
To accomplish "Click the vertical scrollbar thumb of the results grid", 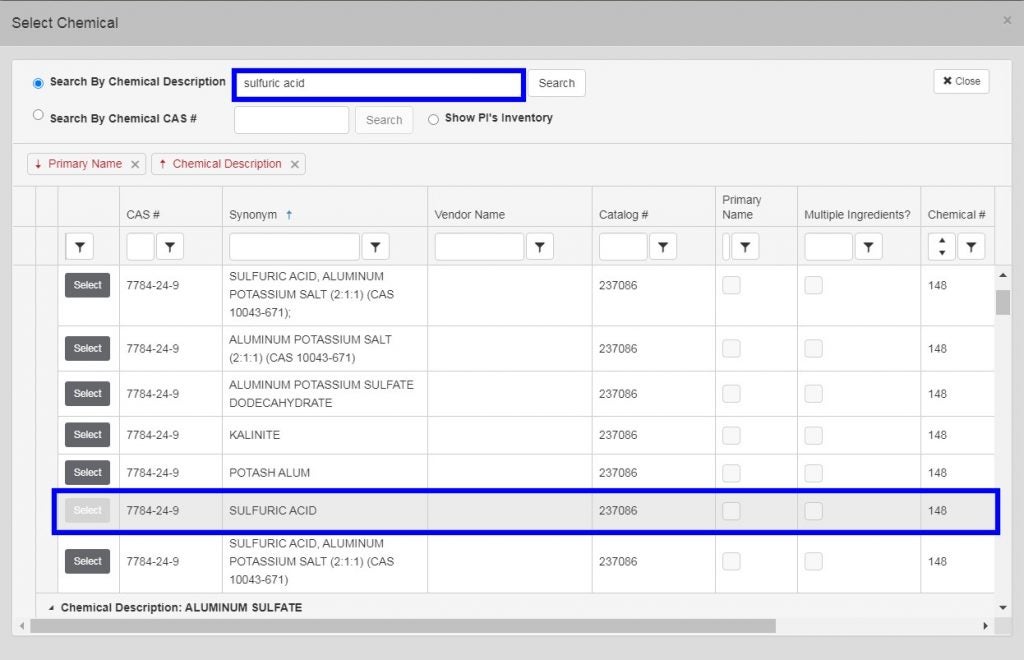I will (1002, 302).
